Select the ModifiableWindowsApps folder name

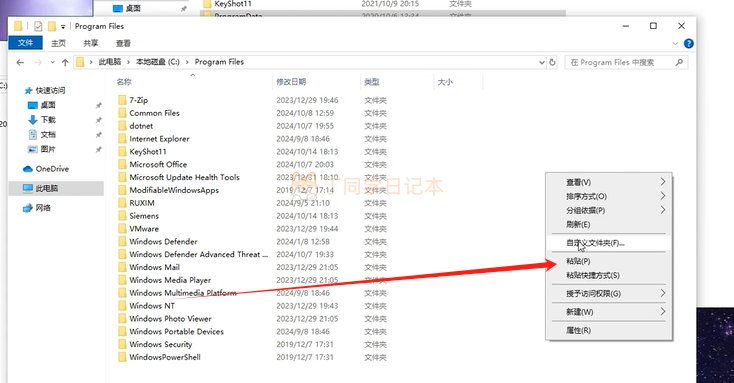[174, 190]
